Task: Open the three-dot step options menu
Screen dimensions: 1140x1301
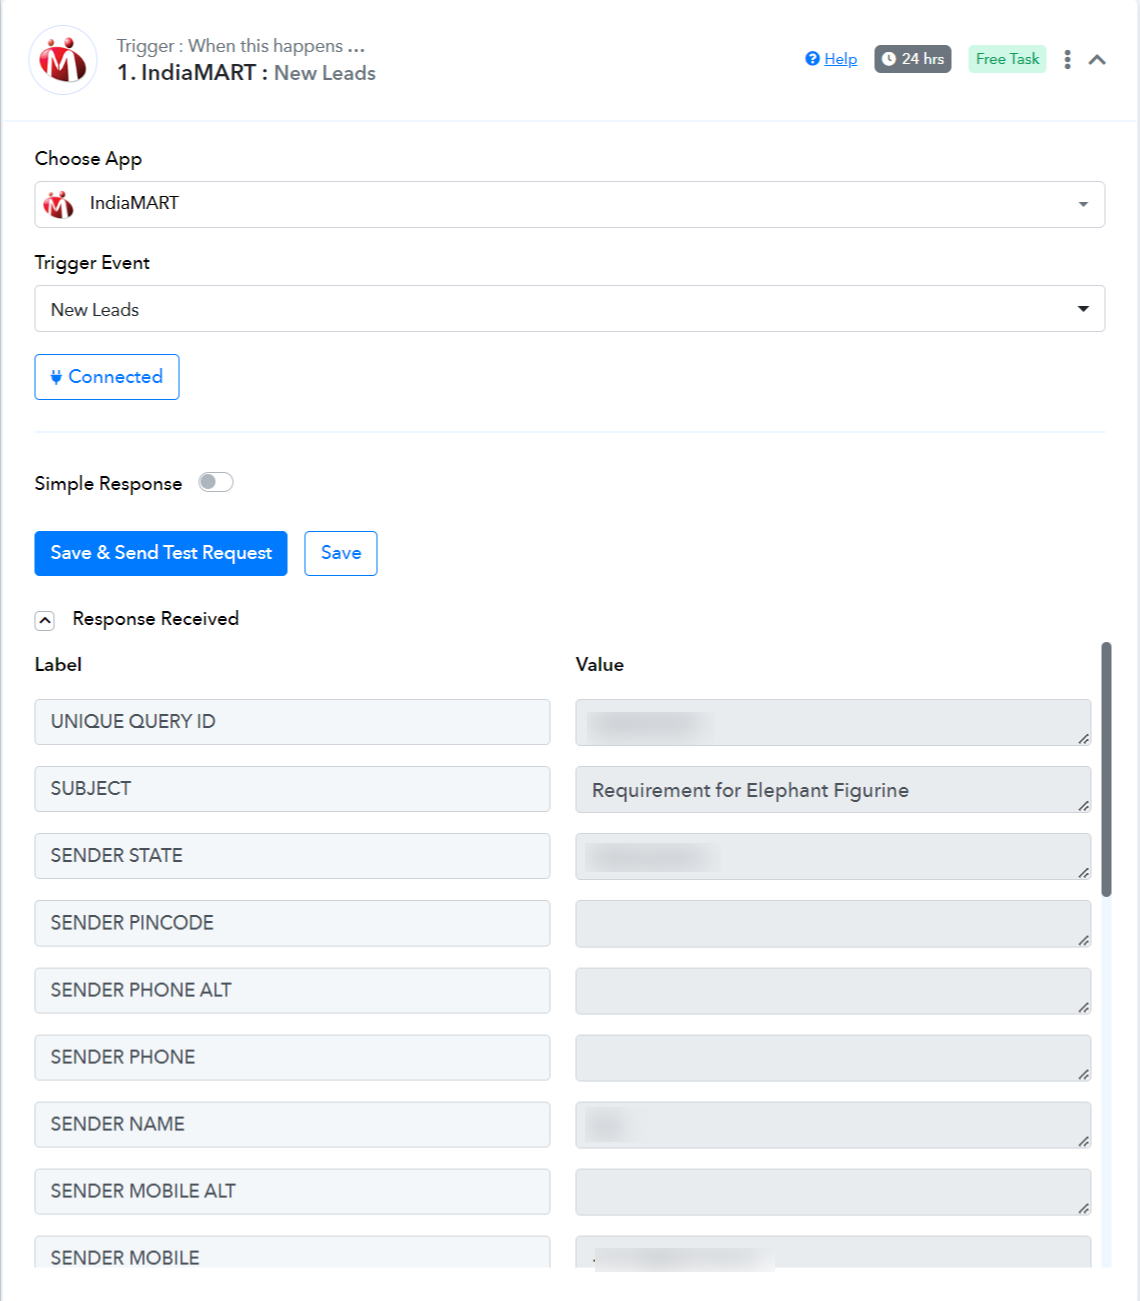Action: click(x=1067, y=59)
